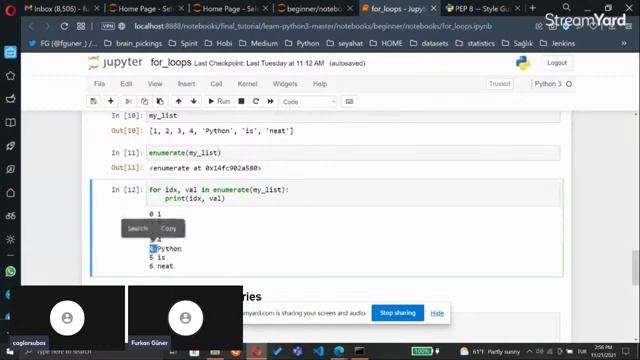Open the Kernel menu
The height and width of the screenshot is (360, 640).
pyautogui.click(x=247, y=84)
